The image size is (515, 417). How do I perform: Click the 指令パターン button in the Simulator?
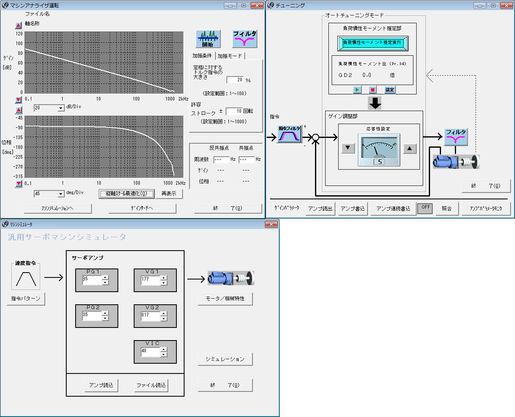click(x=26, y=299)
